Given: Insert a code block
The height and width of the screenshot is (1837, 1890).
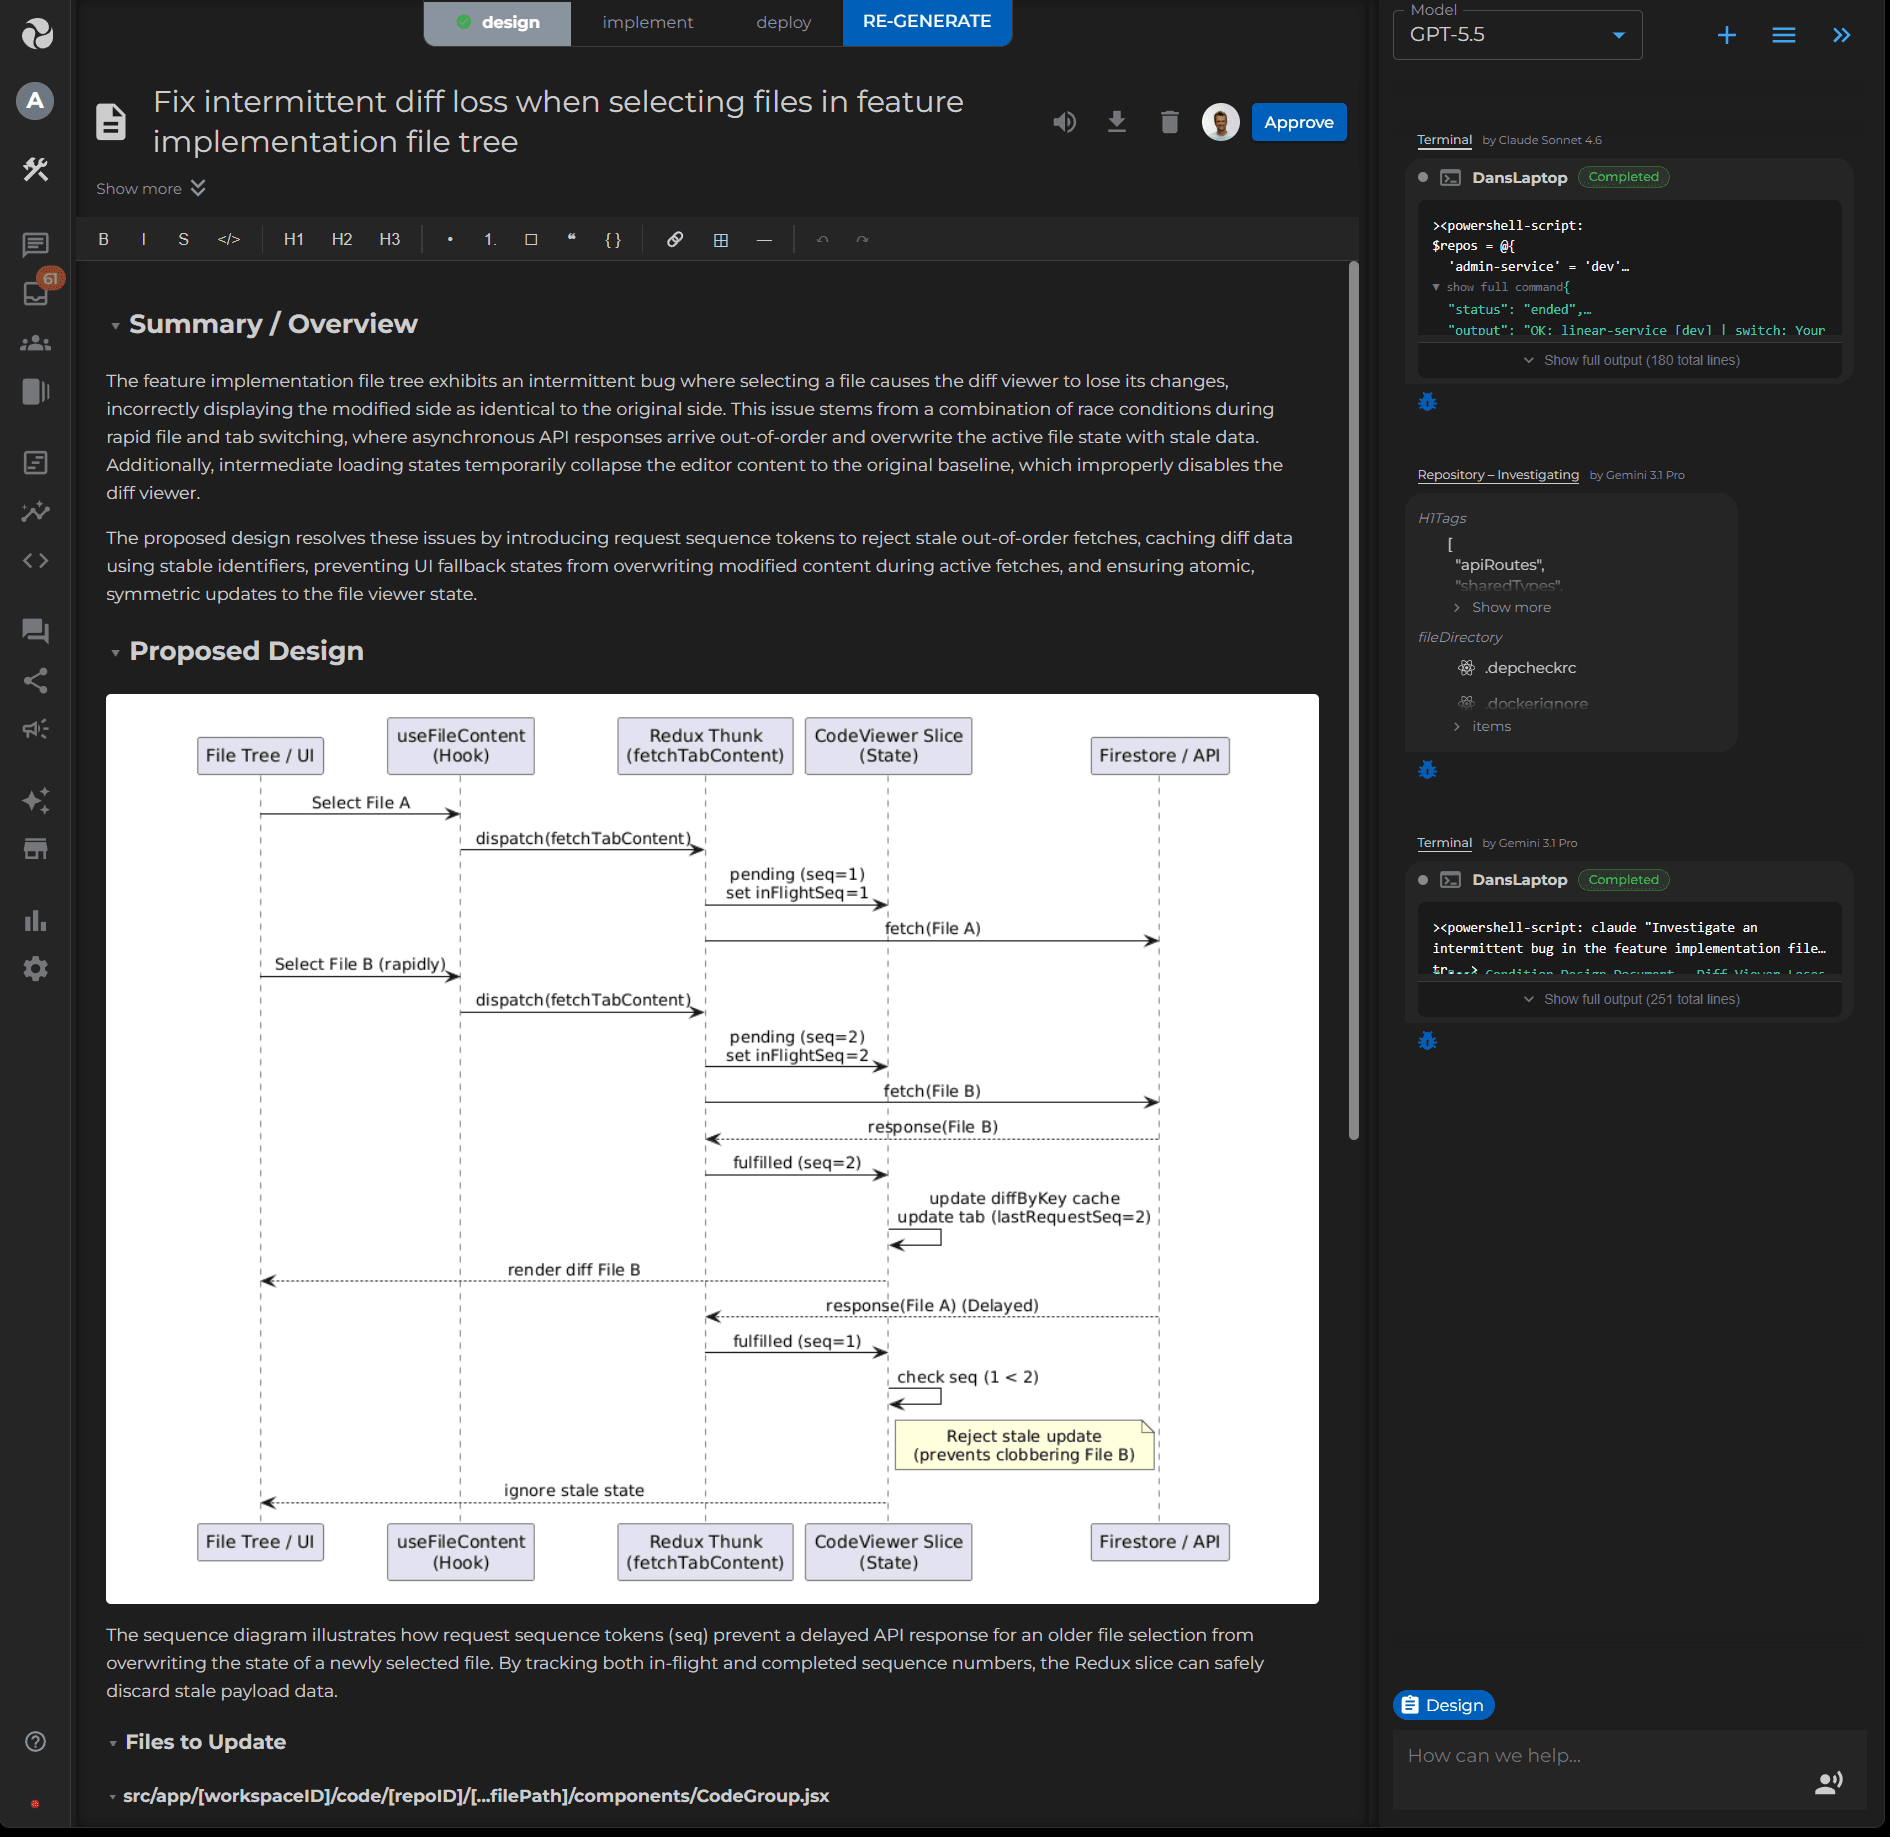Looking at the screenshot, I should click(613, 239).
